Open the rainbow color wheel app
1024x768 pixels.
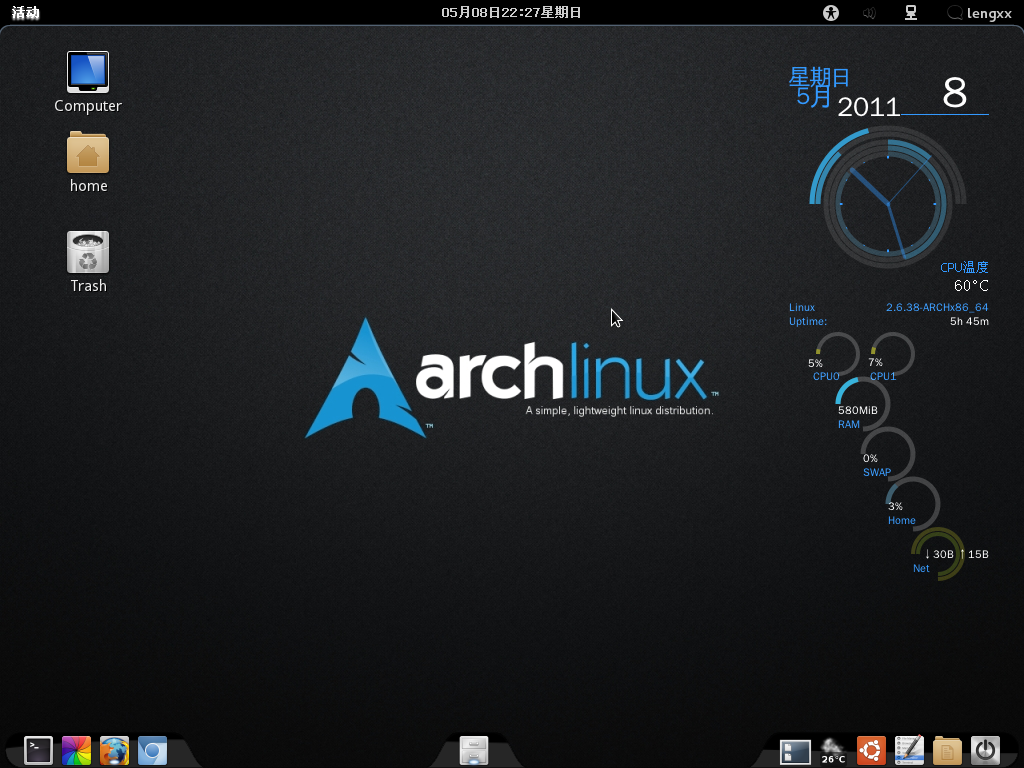click(76, 750)
